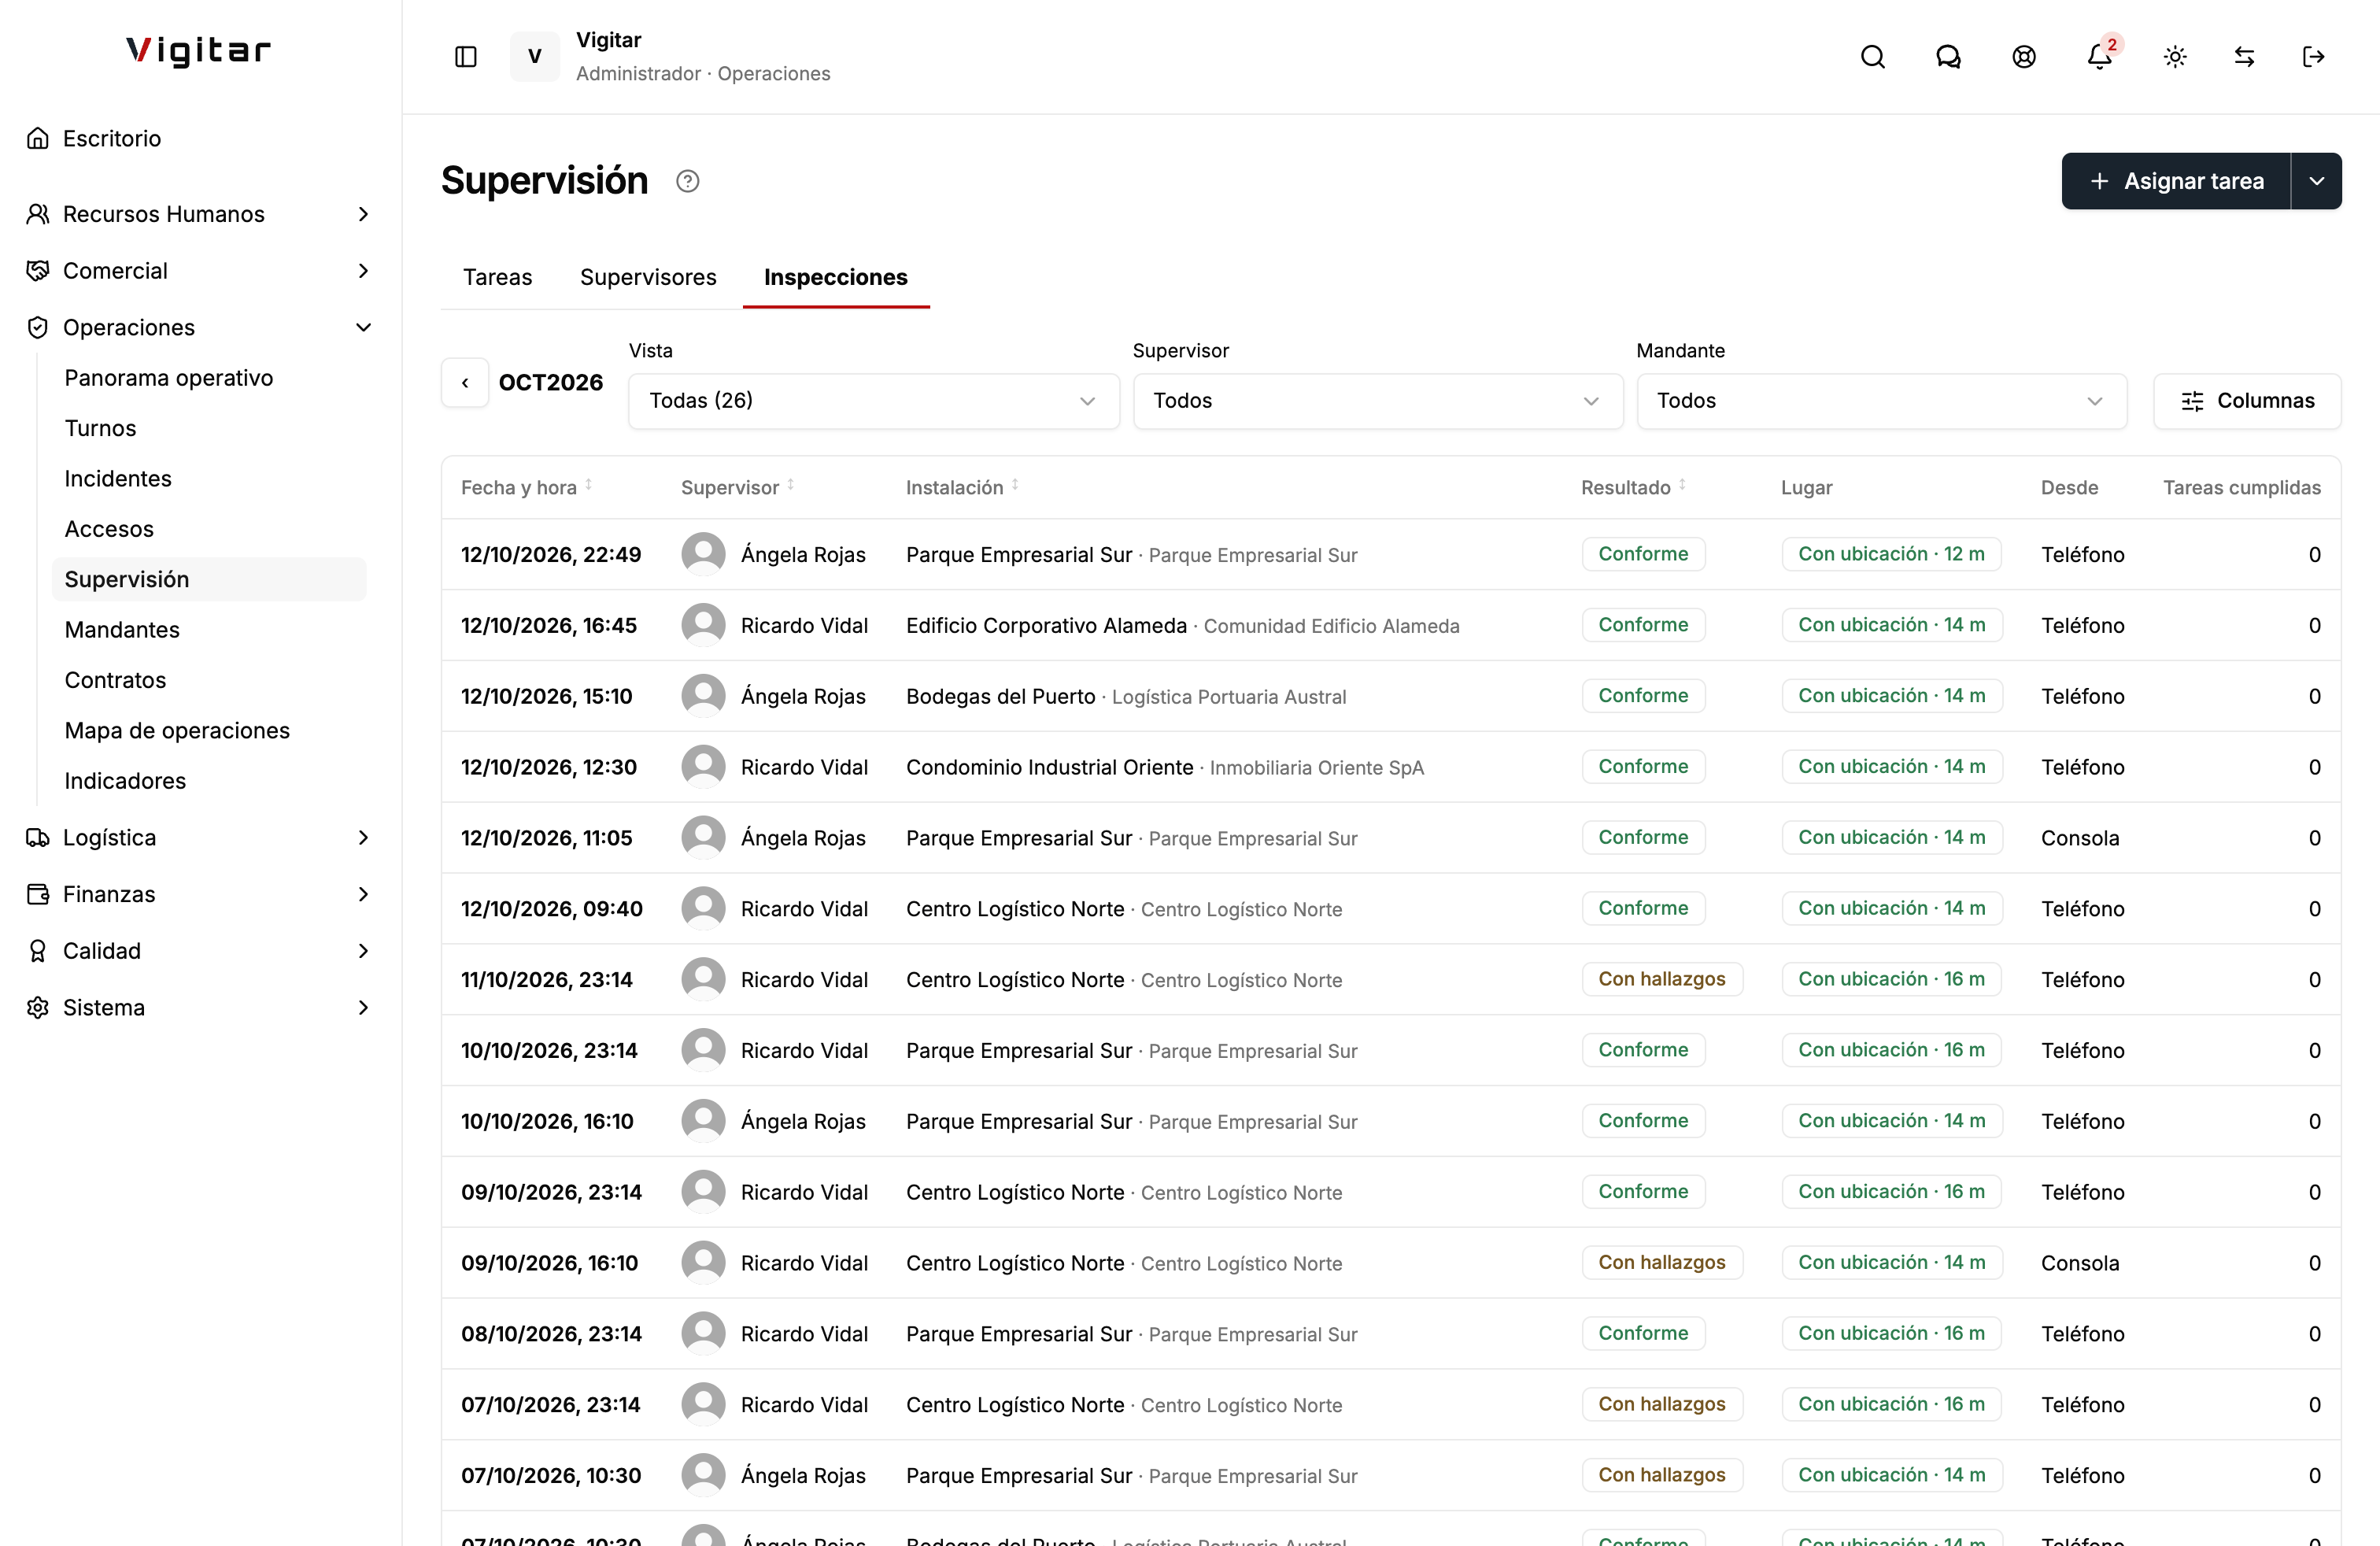The width and height of the screenshot is (2380, 1546).
Task: Click the V organization avatar
Action: click(535, 56)
